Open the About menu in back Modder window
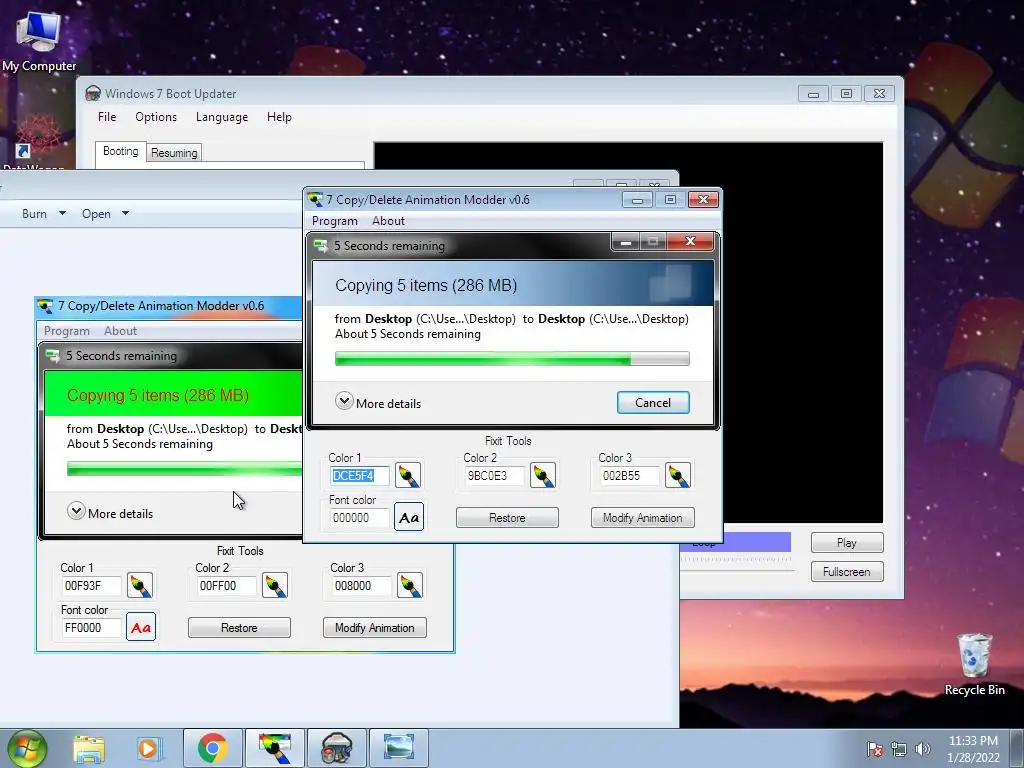1024x768 pixels. point(120,330)
